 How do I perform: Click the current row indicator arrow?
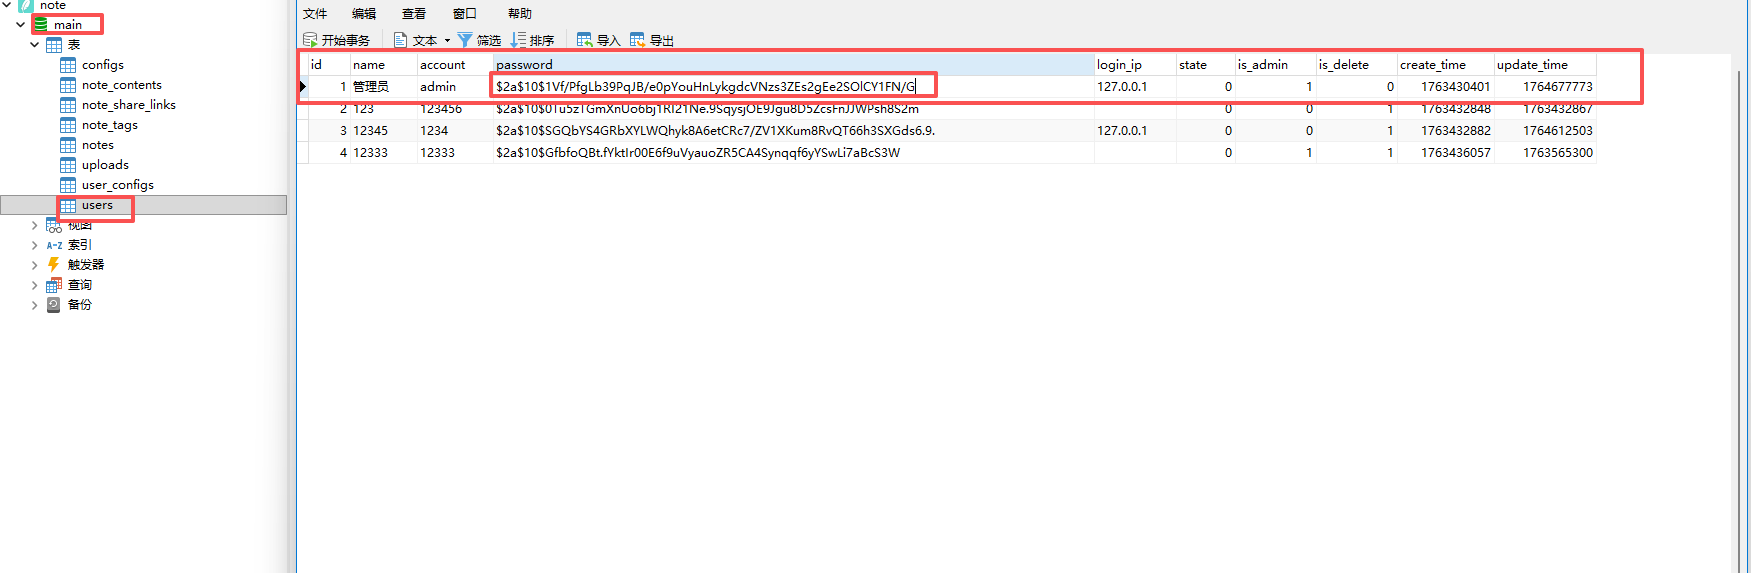coord(303,87)
